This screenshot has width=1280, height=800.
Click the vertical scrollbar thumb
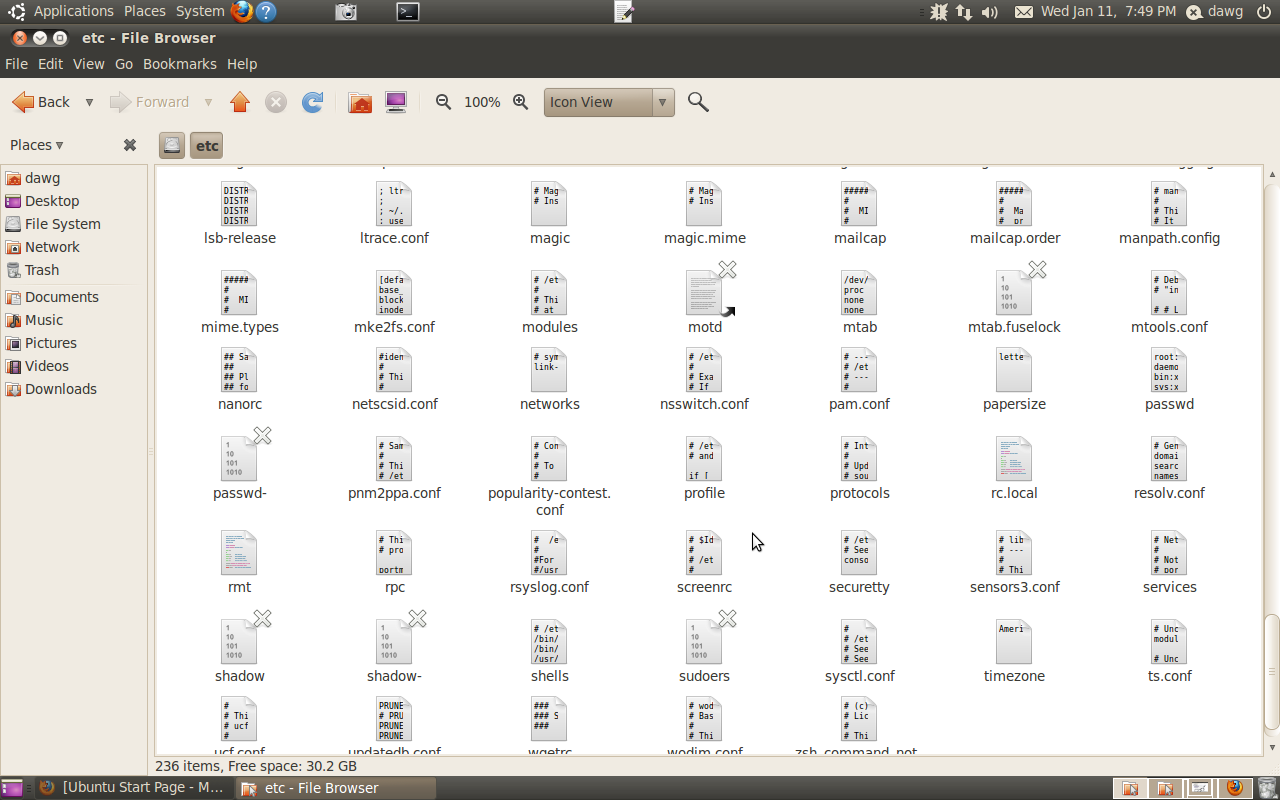1272,670
